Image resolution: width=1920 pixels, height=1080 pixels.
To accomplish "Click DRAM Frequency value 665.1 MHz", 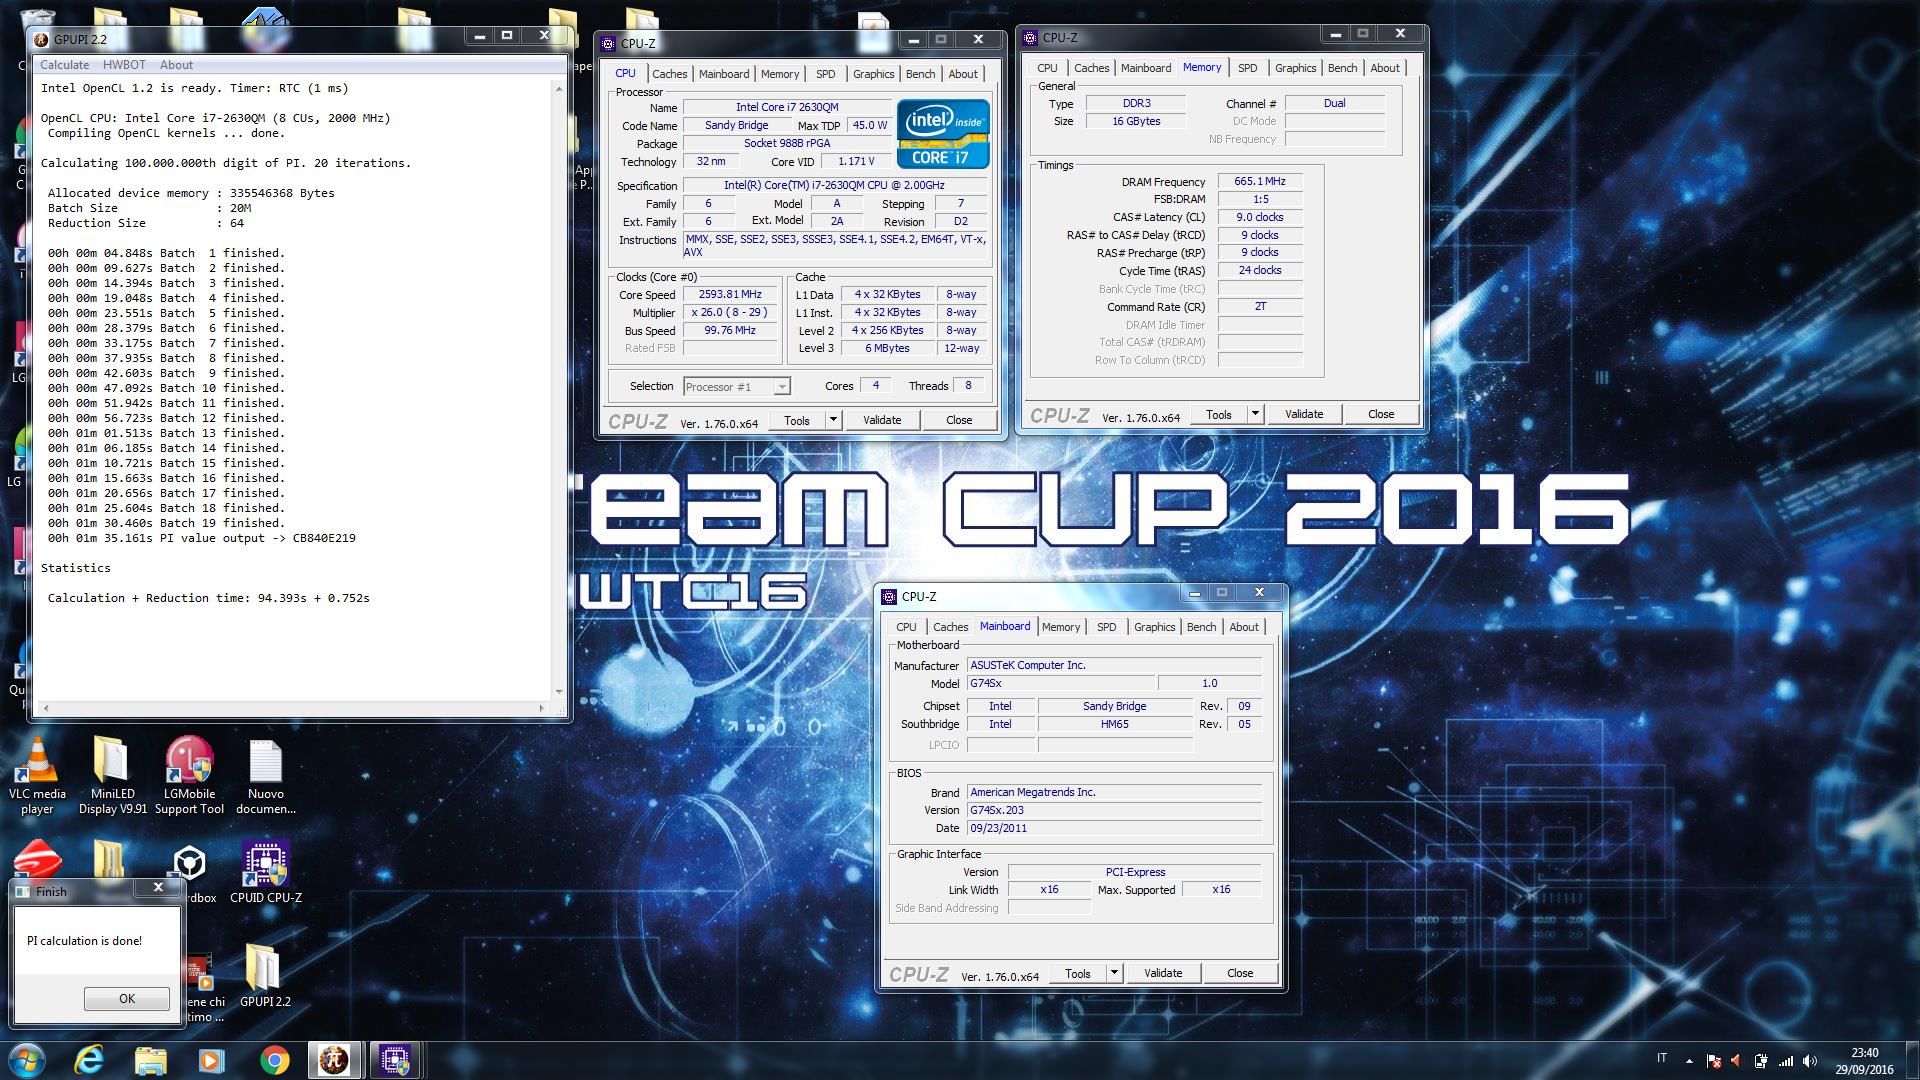I will point(1260,182).
